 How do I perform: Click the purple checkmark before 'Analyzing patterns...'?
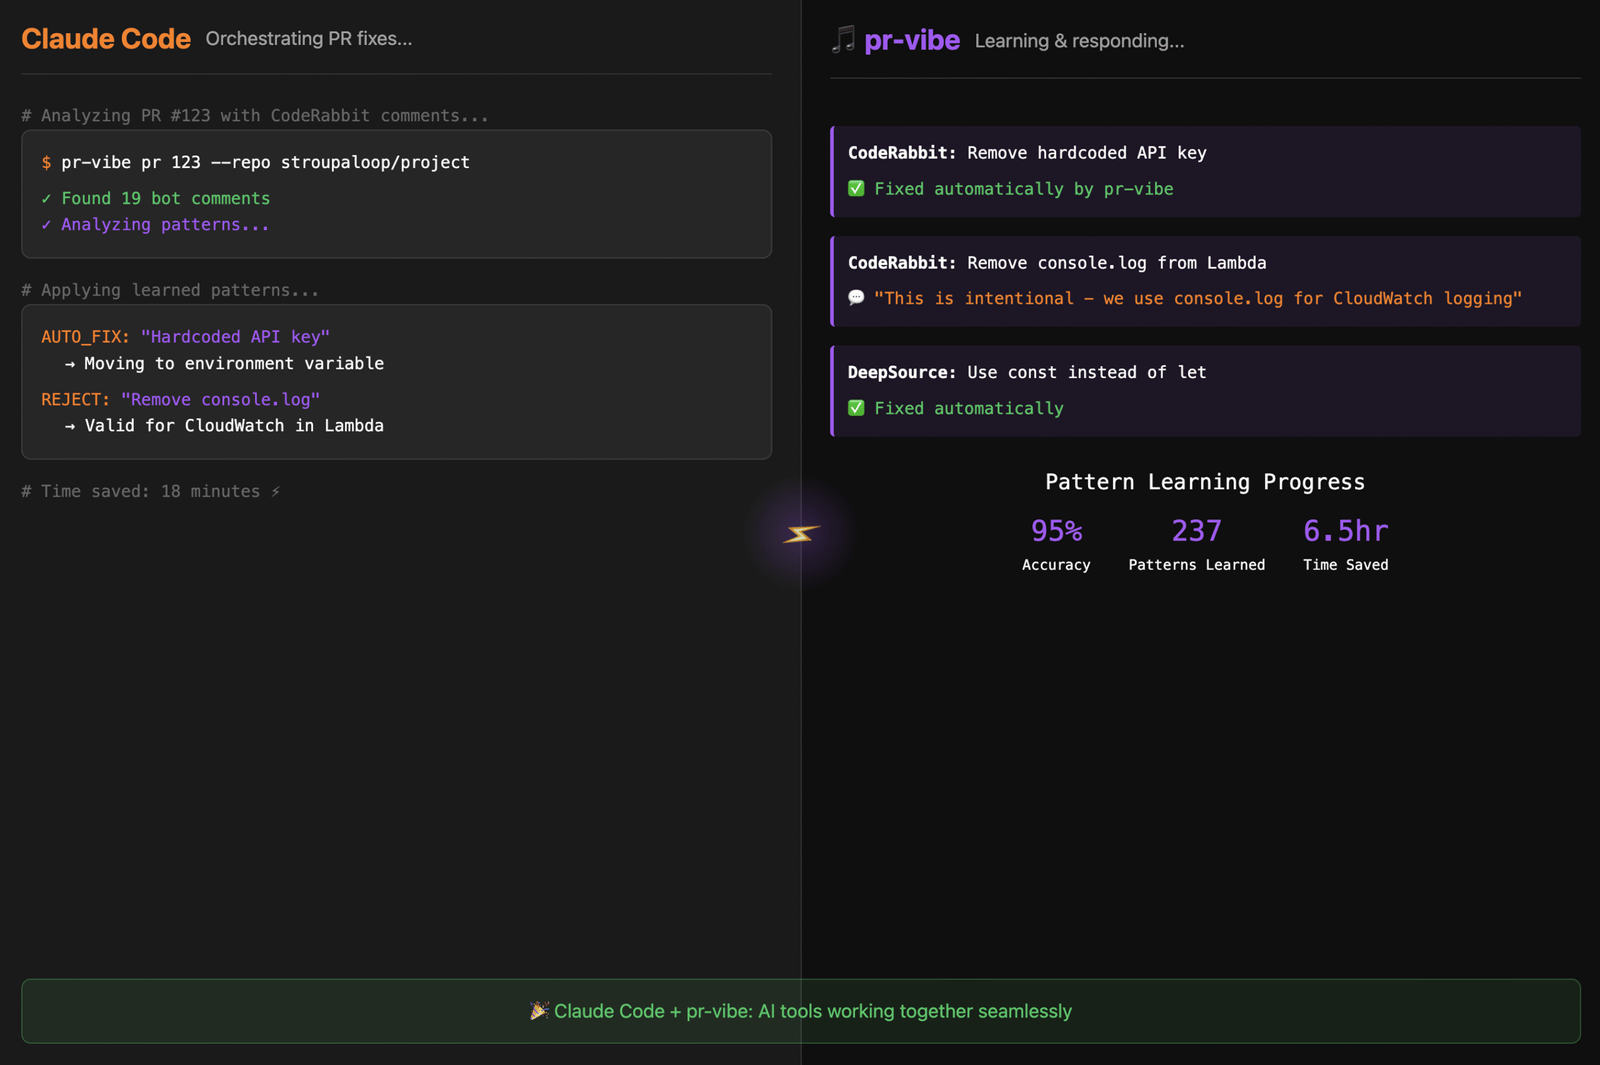46,225
